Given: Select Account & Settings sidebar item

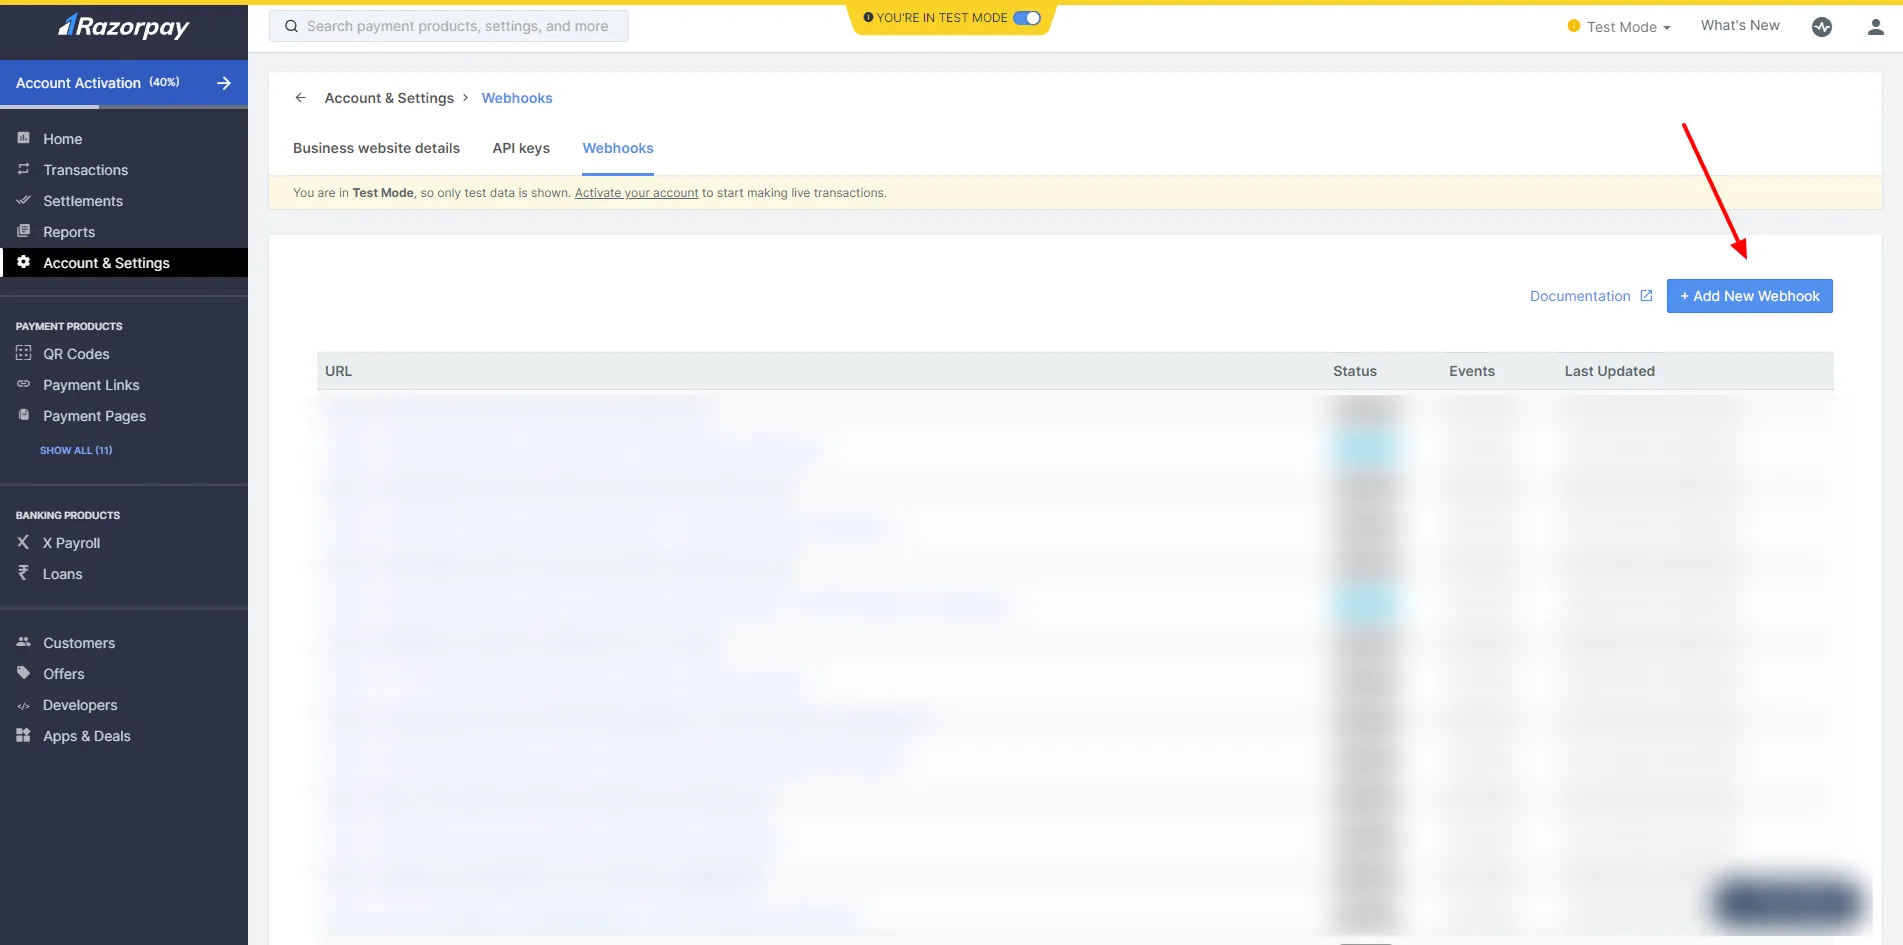Looking at the screenshot, I should pyautogui.click(x=124, y=263).
